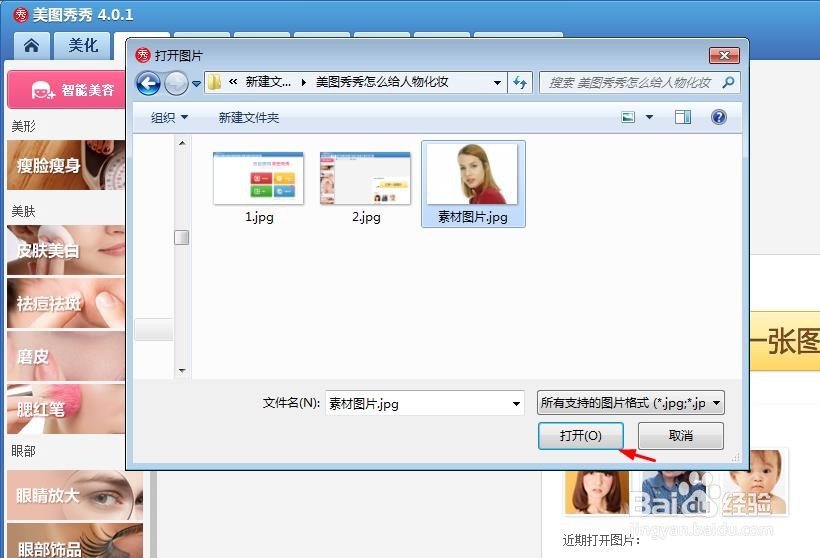Click the 新建文件夹 button

[x=249, y=118]
